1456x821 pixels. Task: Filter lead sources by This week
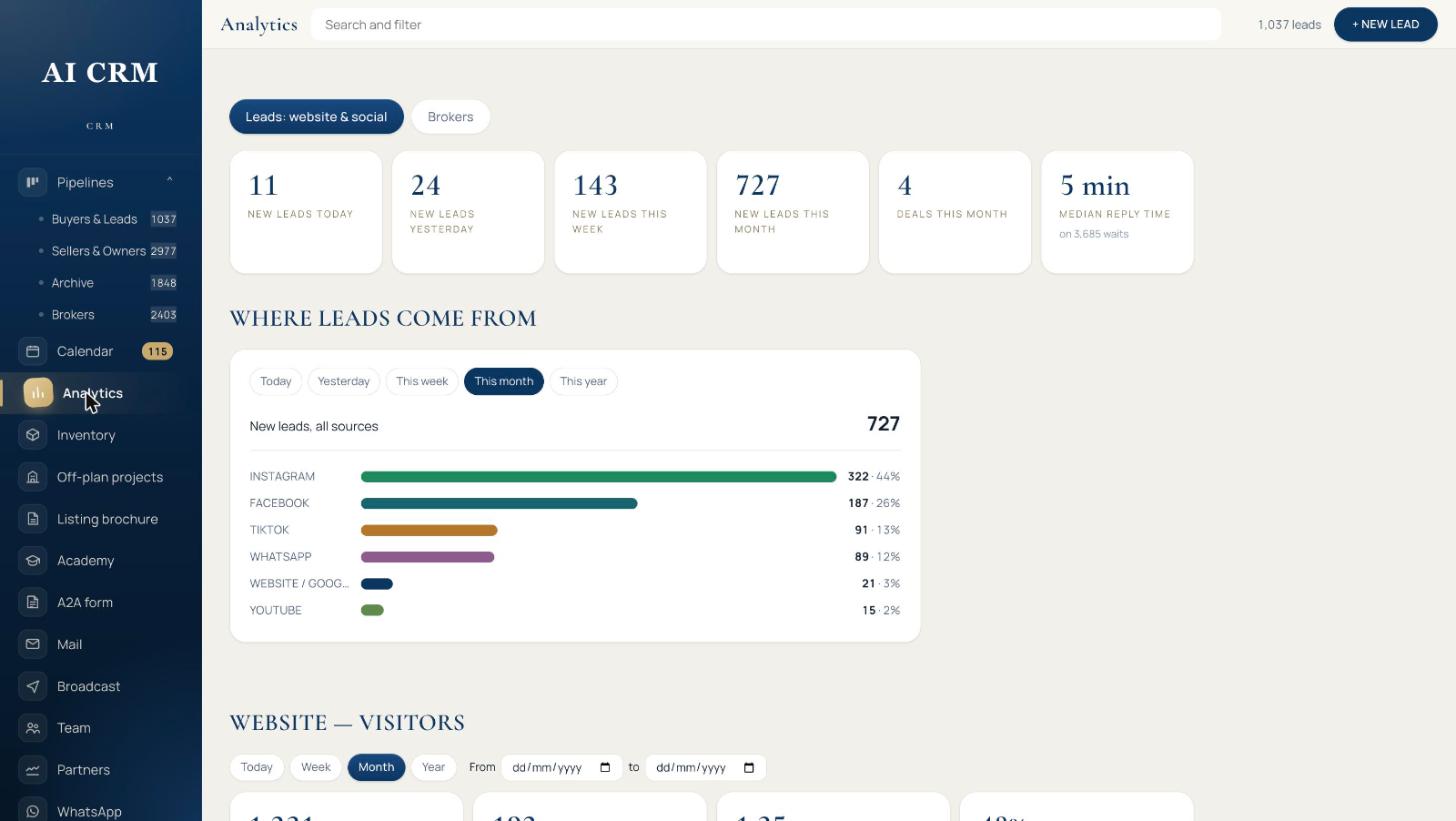point(422,381)
